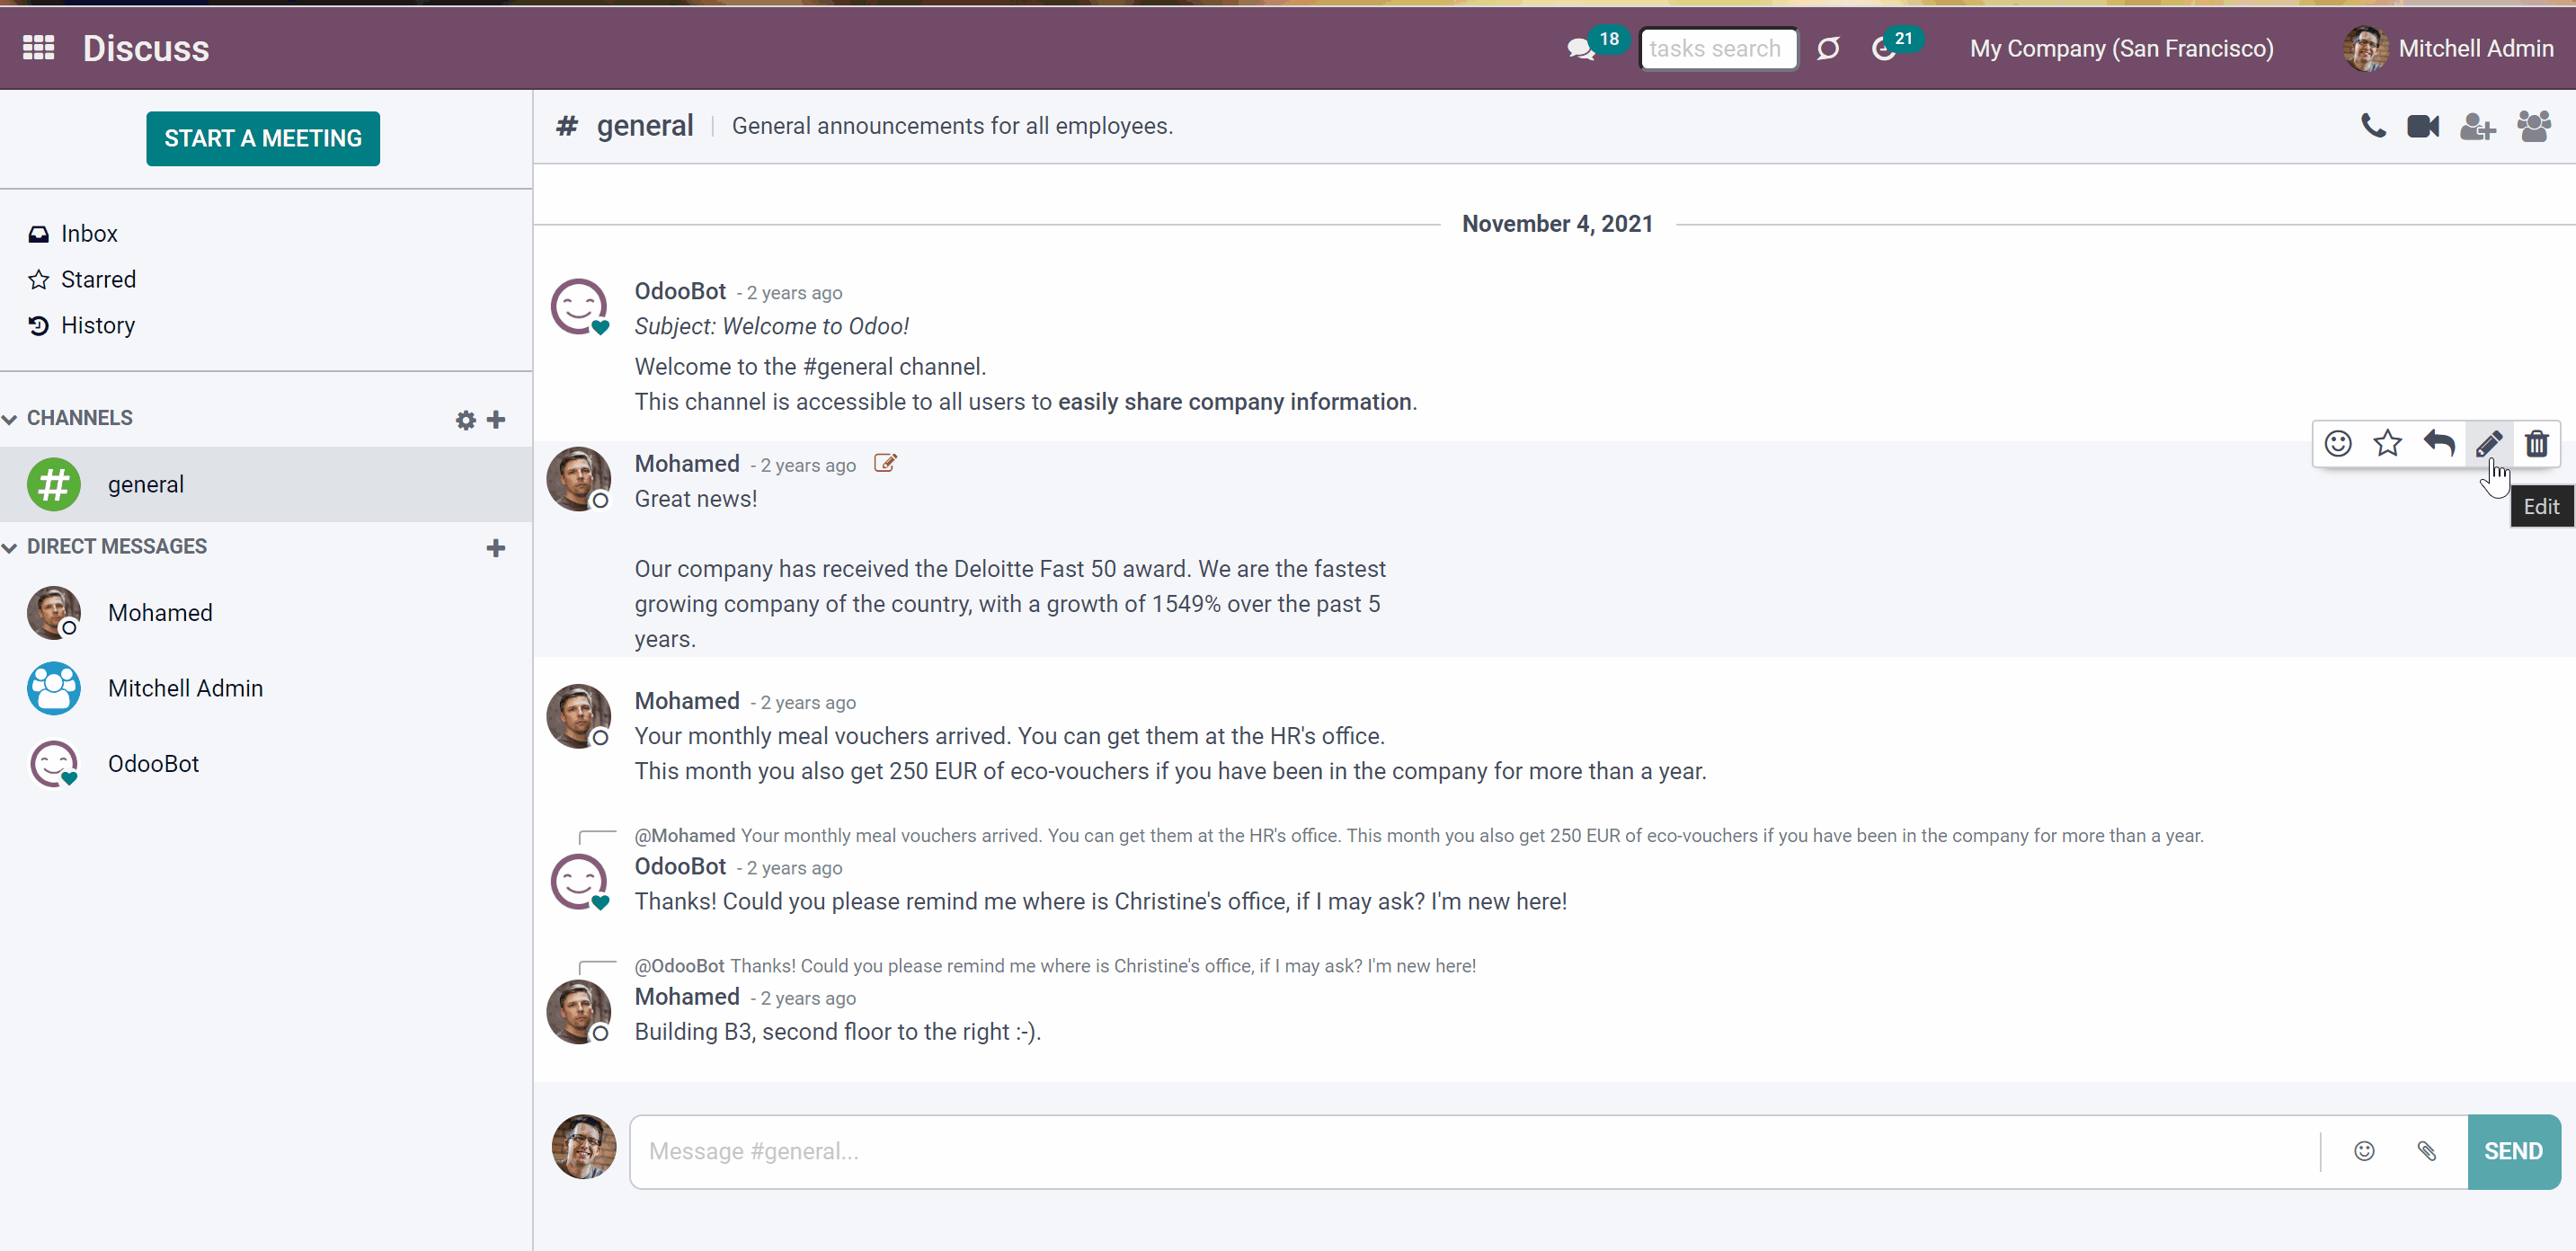The image size is (2576, 1251).
Task: Open the Mitchell Admin user menu
Action: pos(2448,48)
